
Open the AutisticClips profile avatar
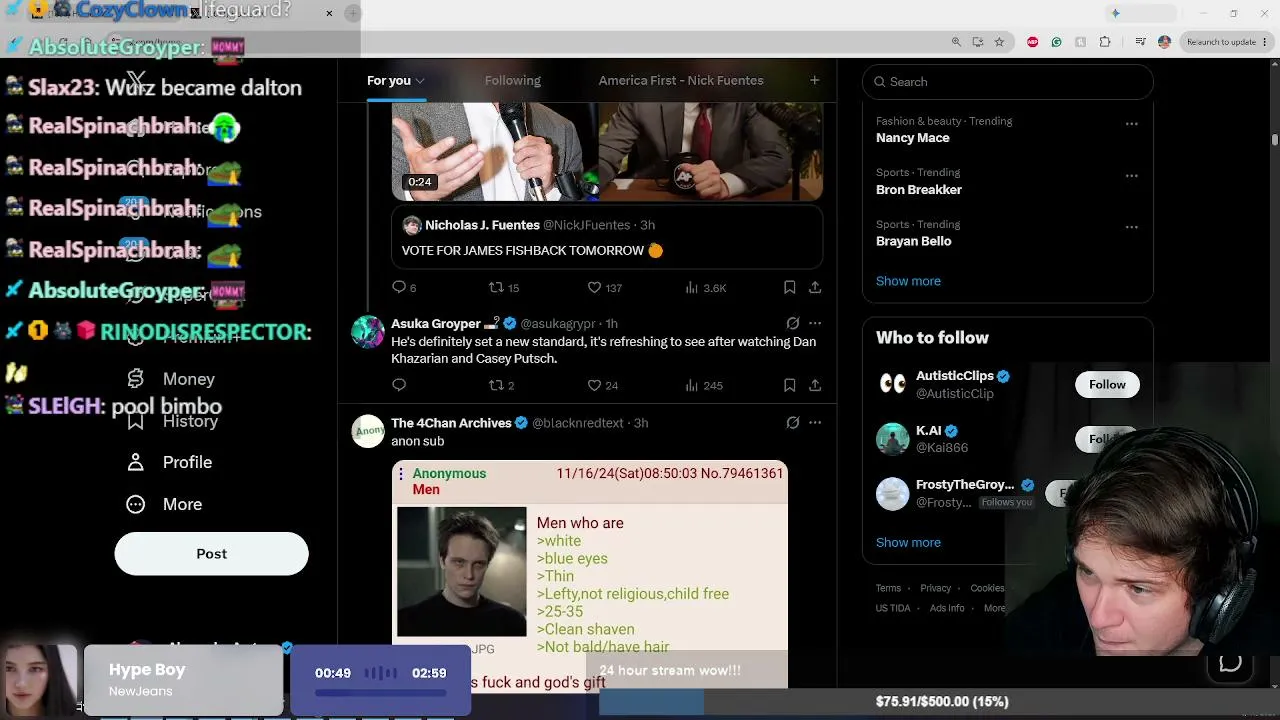click(x=892, y=384)
